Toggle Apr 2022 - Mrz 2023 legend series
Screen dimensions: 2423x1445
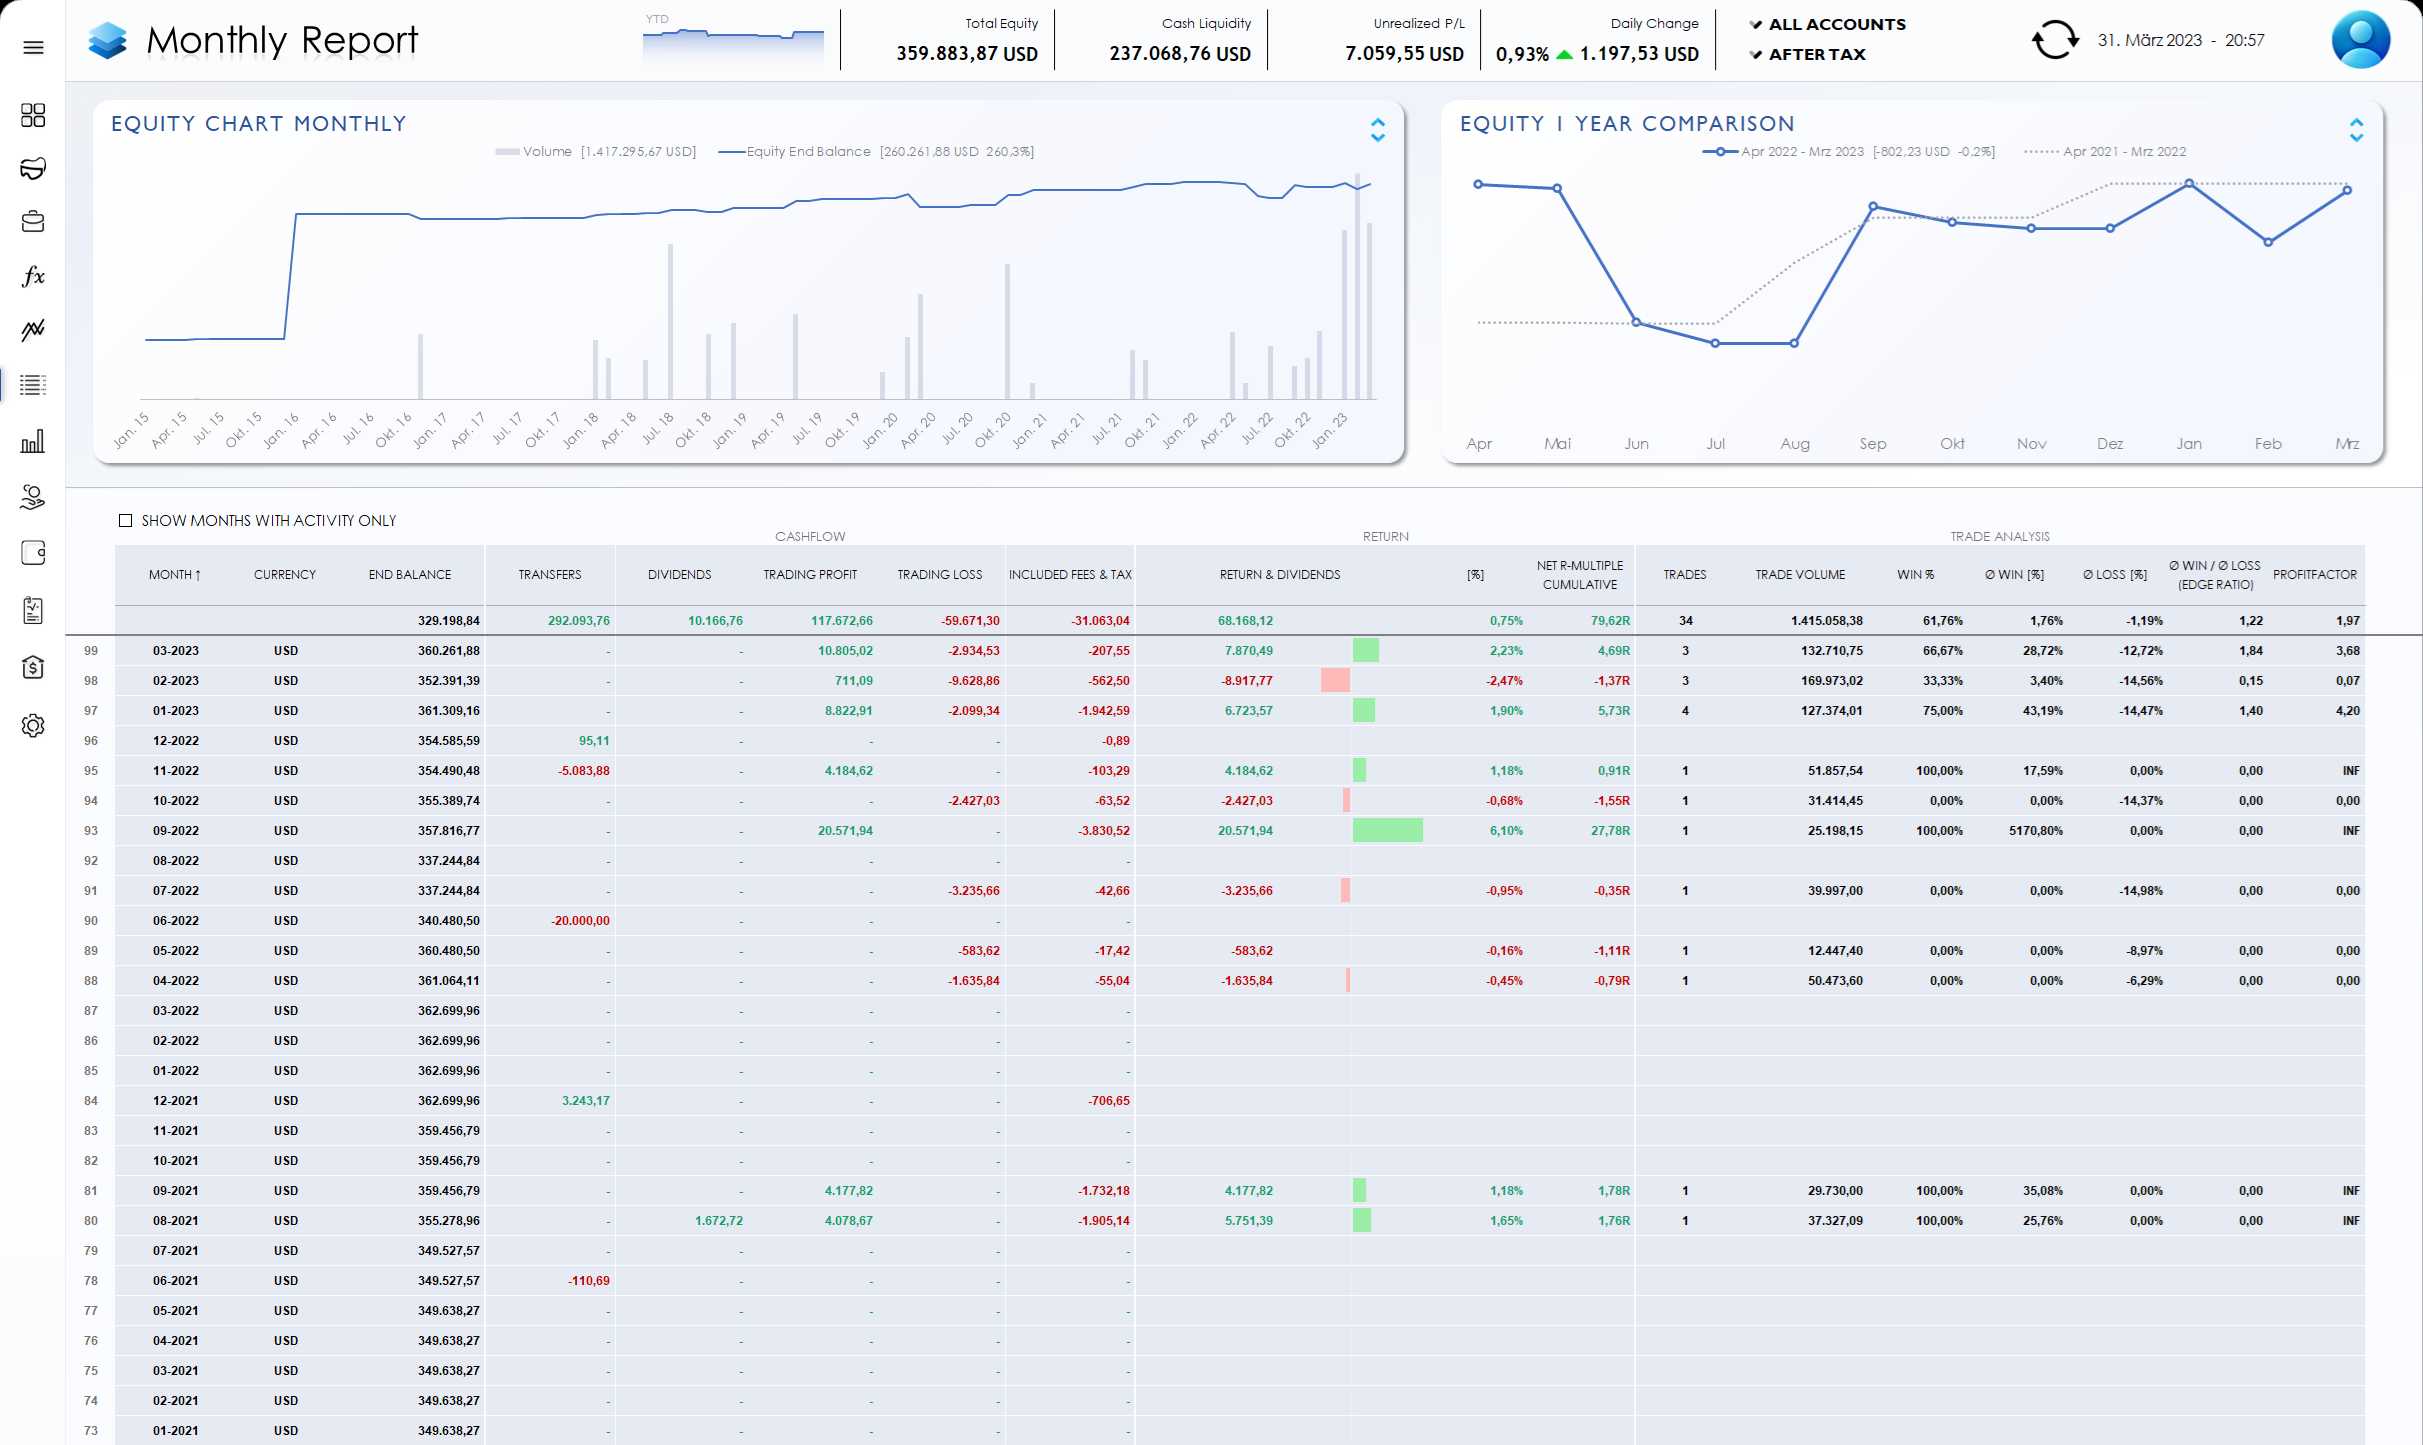click(1848, 152)
